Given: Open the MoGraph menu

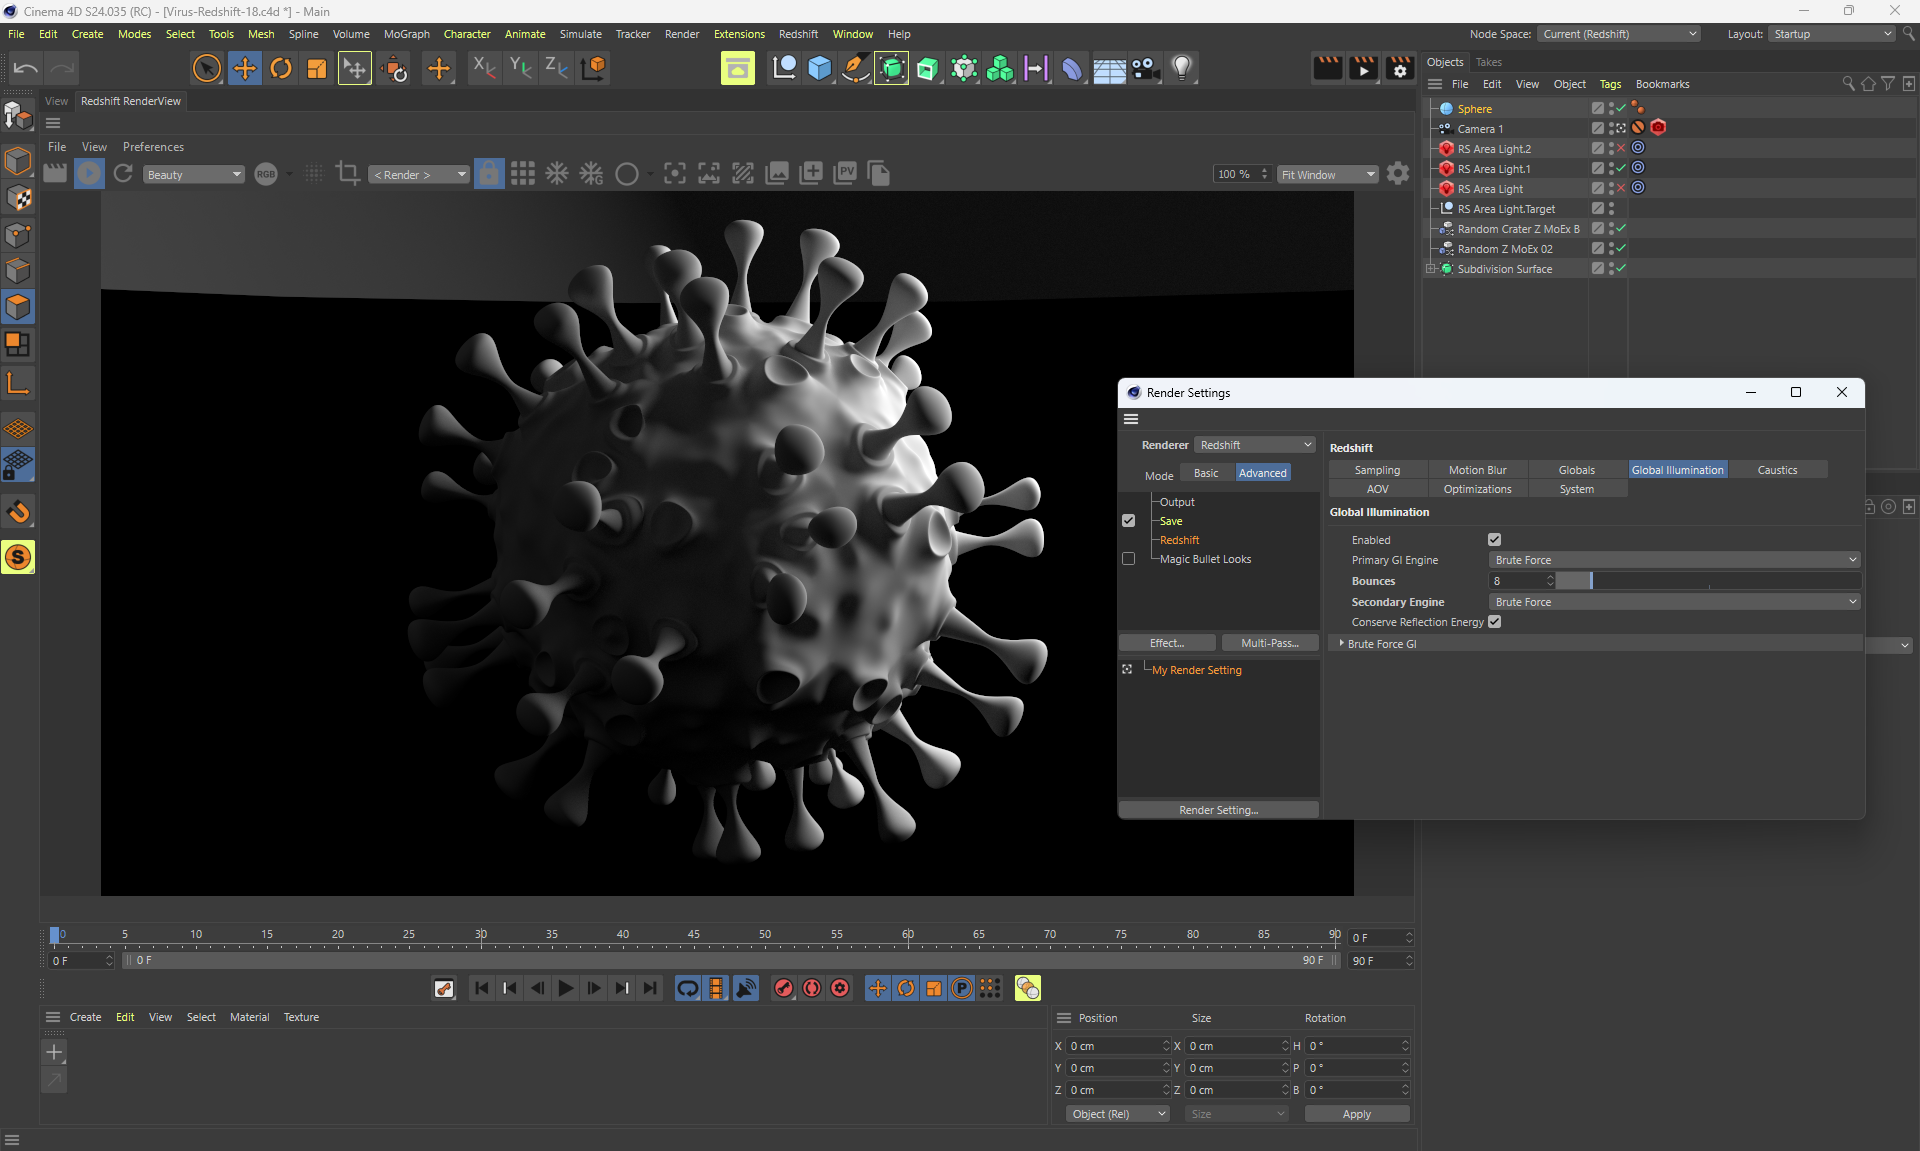Looking at the screenshot, I should point(406,34).
